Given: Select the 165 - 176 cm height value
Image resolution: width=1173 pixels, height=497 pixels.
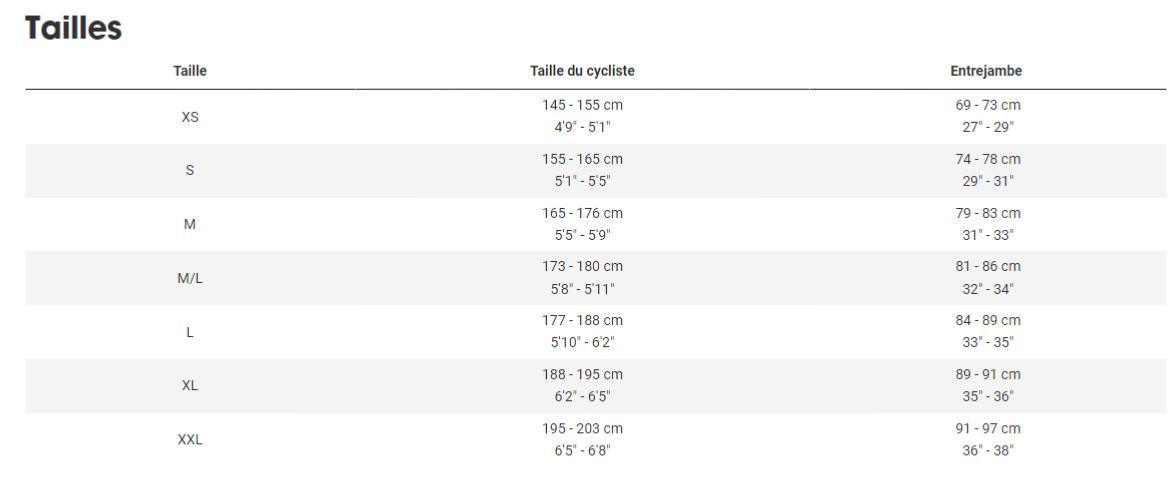Looking at the screenshot, I should (x=582, y=213).
